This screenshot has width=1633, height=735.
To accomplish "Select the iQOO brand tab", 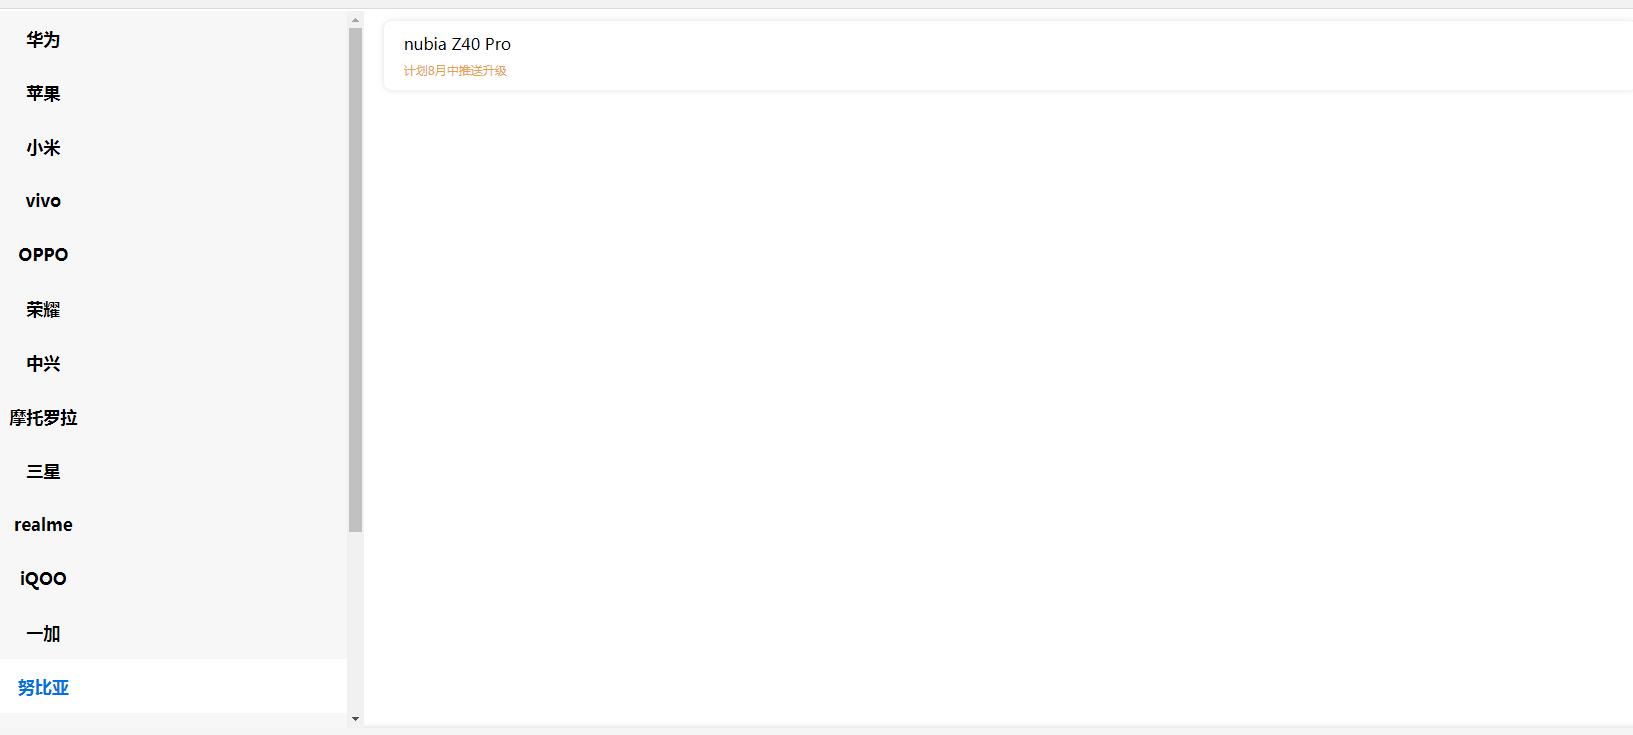I will 43,579.
